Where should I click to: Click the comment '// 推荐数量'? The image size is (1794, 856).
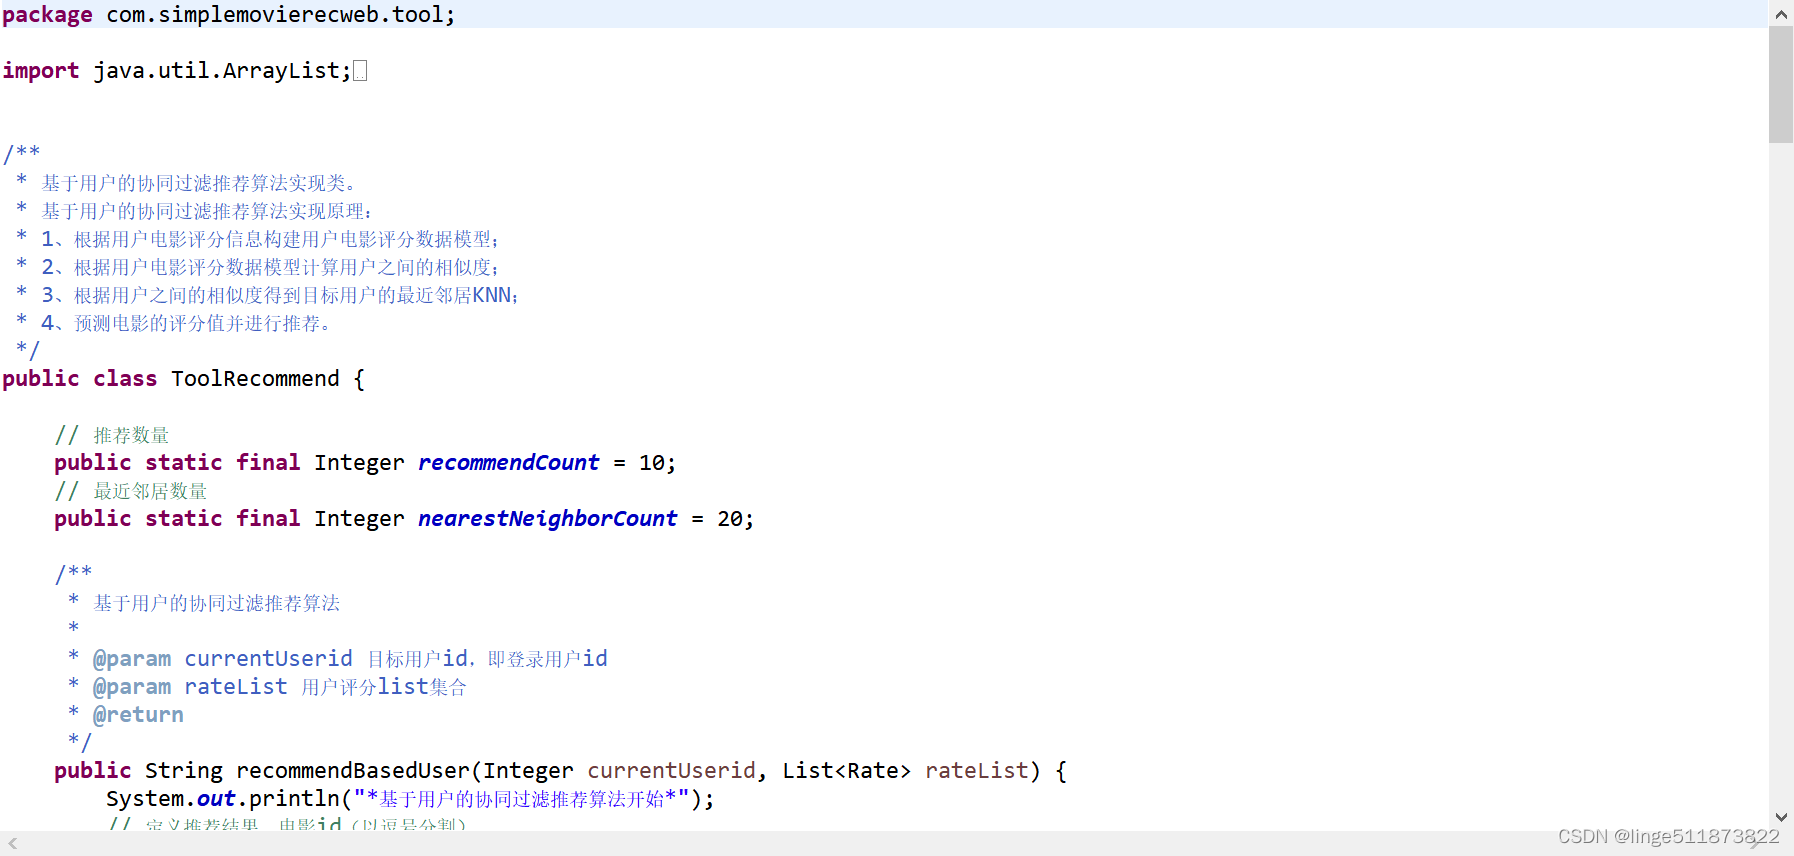(x=112, y=435)
